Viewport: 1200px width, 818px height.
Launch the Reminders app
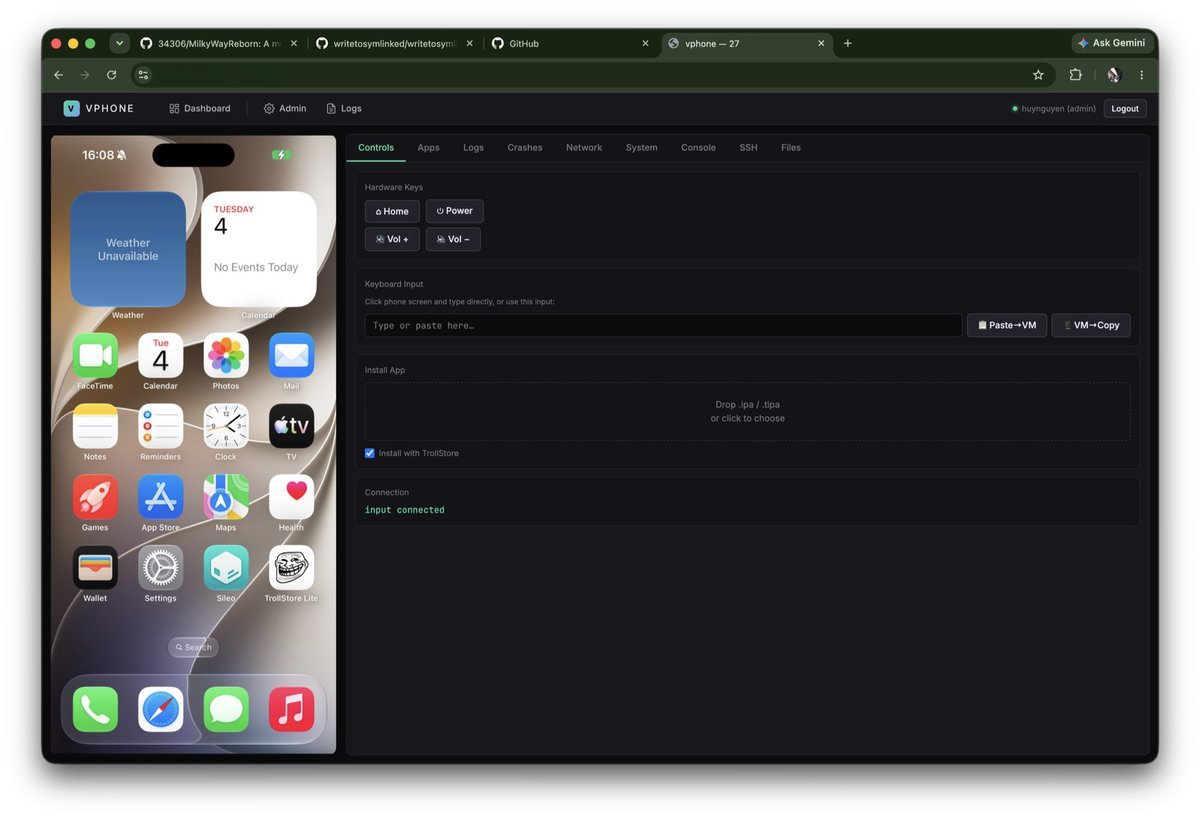coord(160,426)
